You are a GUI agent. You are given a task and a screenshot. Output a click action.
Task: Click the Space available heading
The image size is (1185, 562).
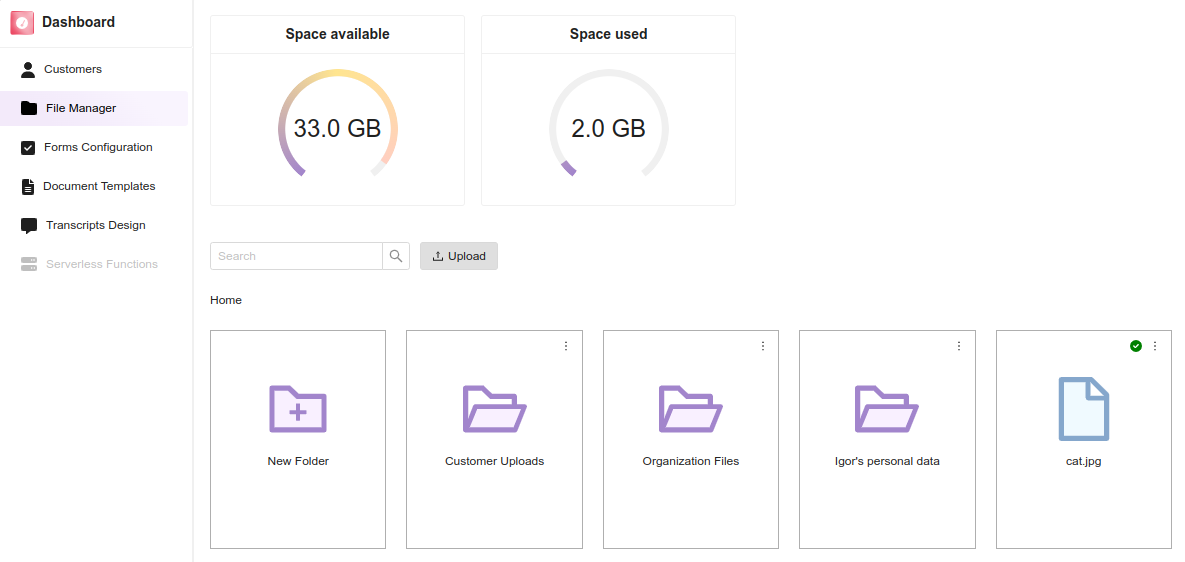[x=337, y=34]
